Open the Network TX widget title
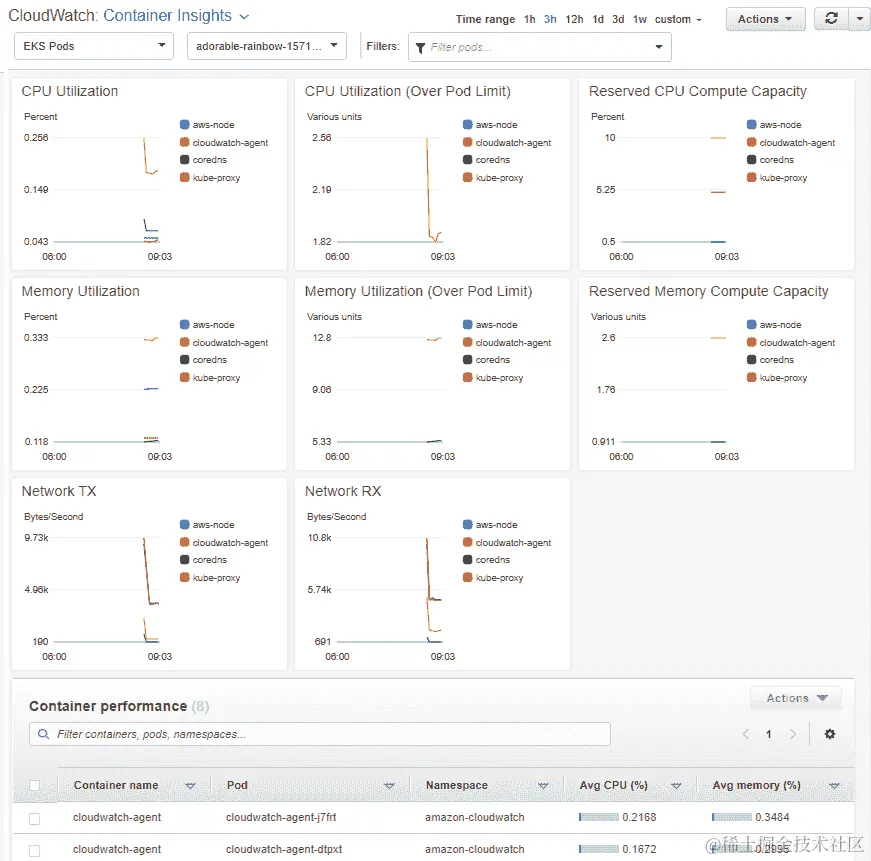 point(59,491)
